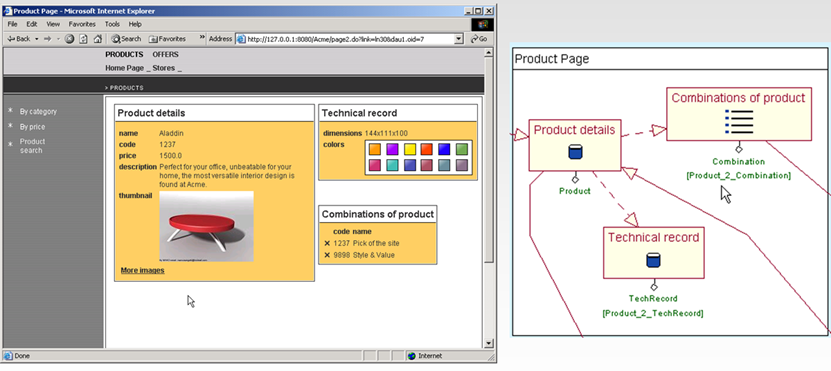Screen dimensions: 831x371
Task: Pick the slate blue-gray color swatch
Action: tap(444, 165)
